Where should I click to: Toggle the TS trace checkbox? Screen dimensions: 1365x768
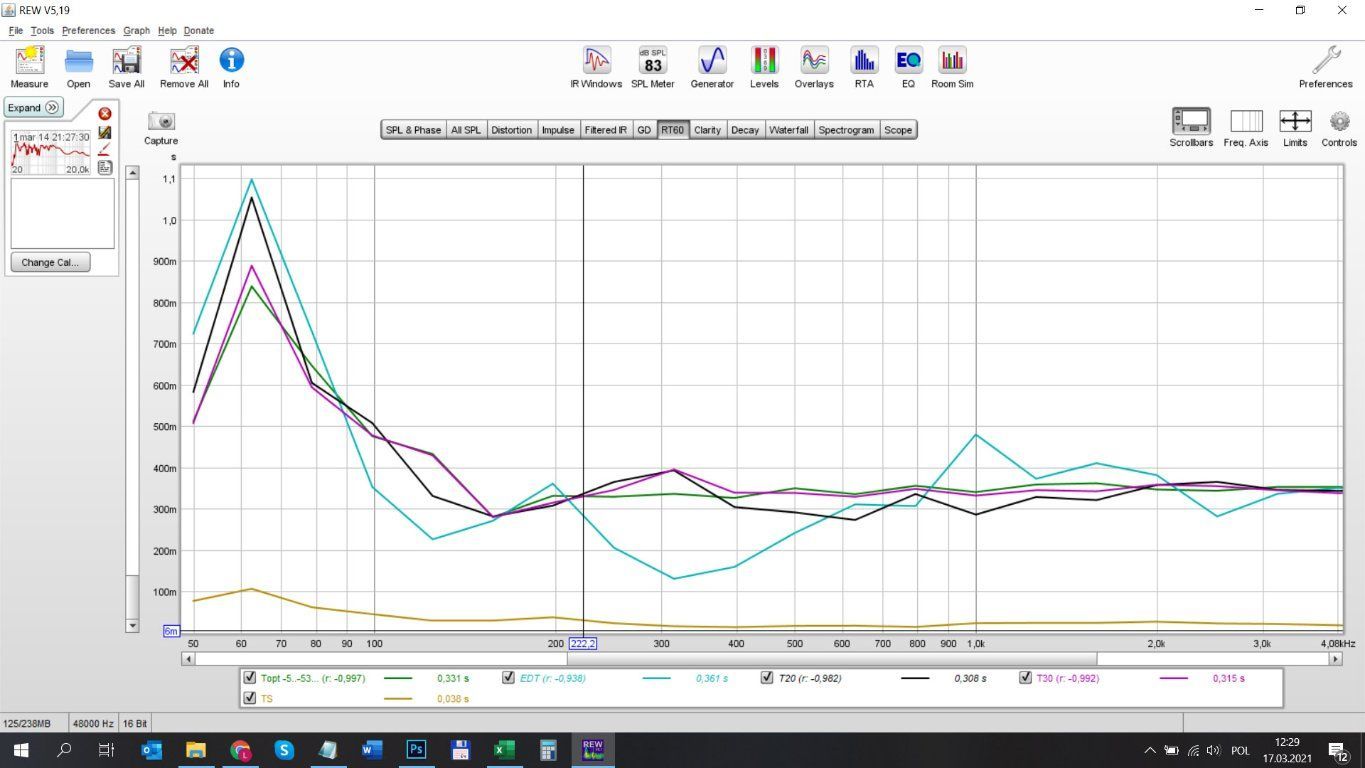(250, 698)
